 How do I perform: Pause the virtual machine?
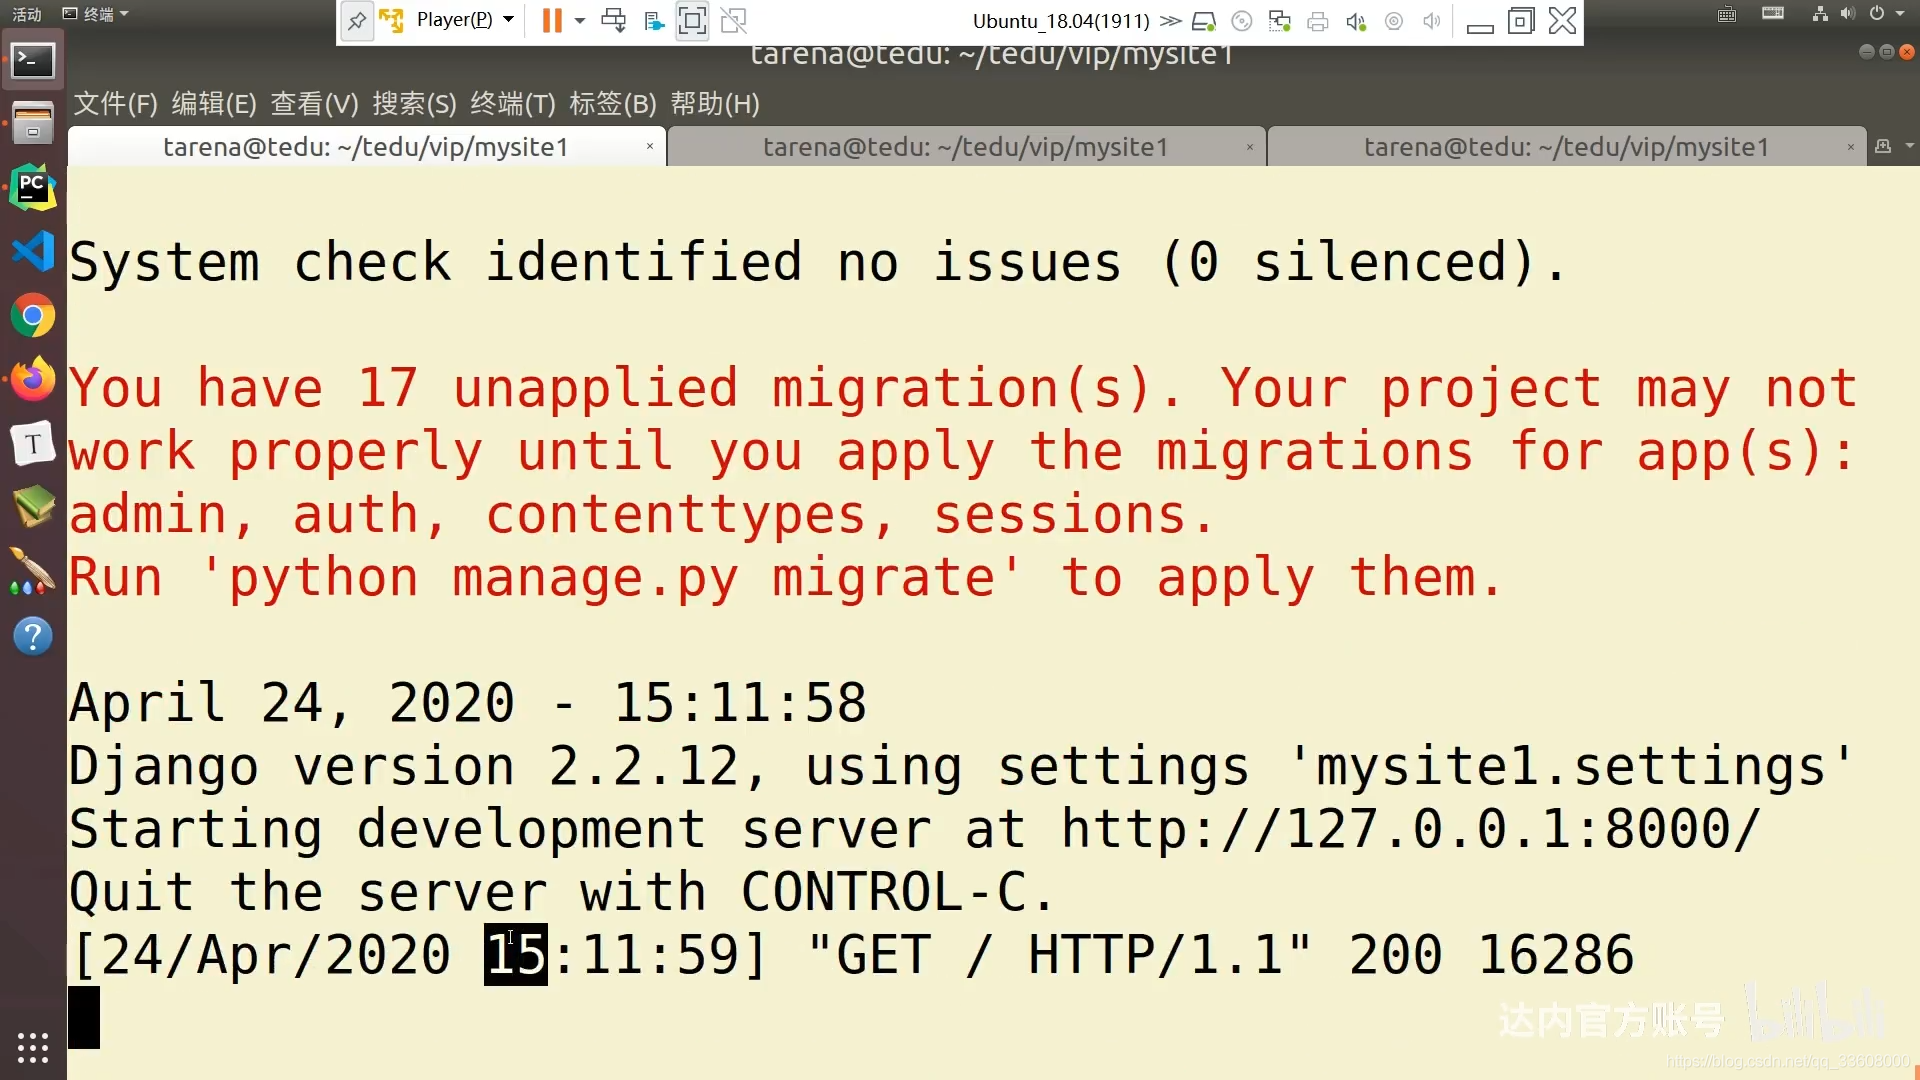[x=551, y=21]
